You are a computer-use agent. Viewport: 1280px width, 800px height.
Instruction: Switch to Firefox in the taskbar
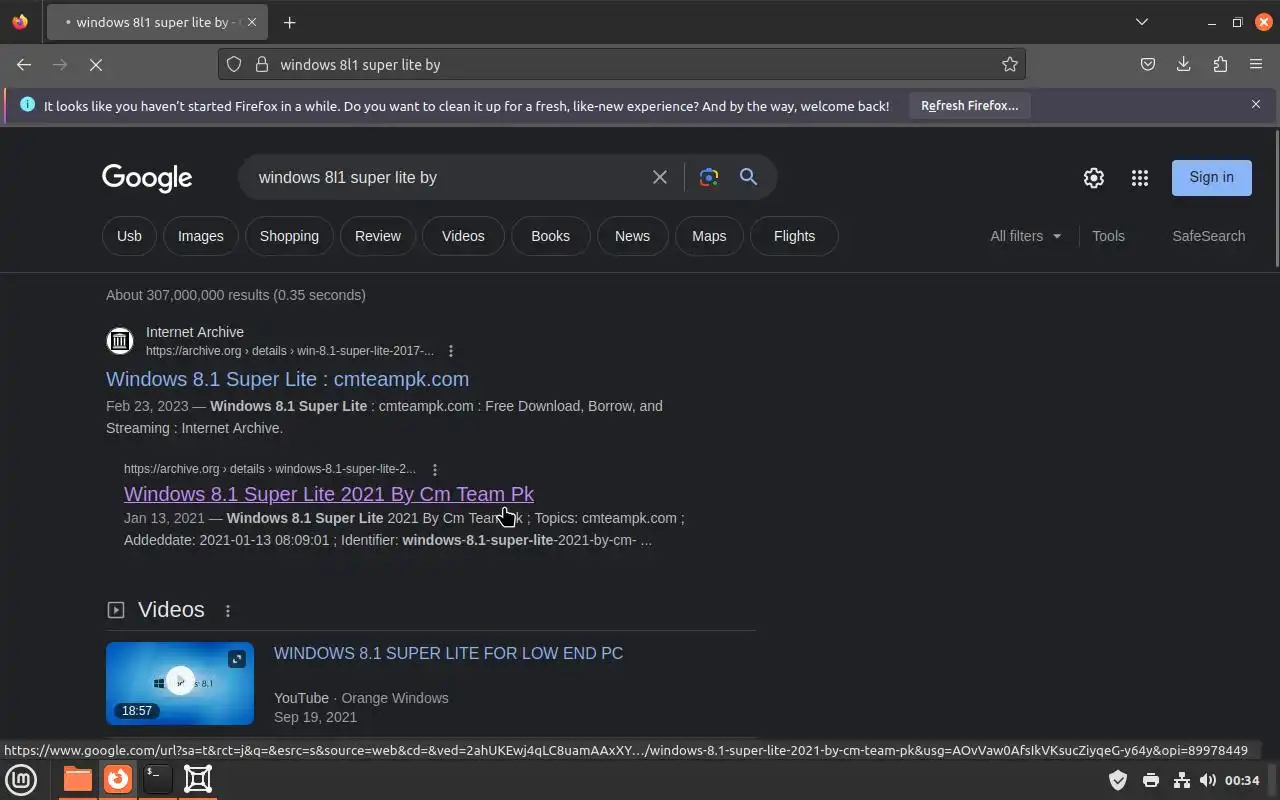[118, 779]
